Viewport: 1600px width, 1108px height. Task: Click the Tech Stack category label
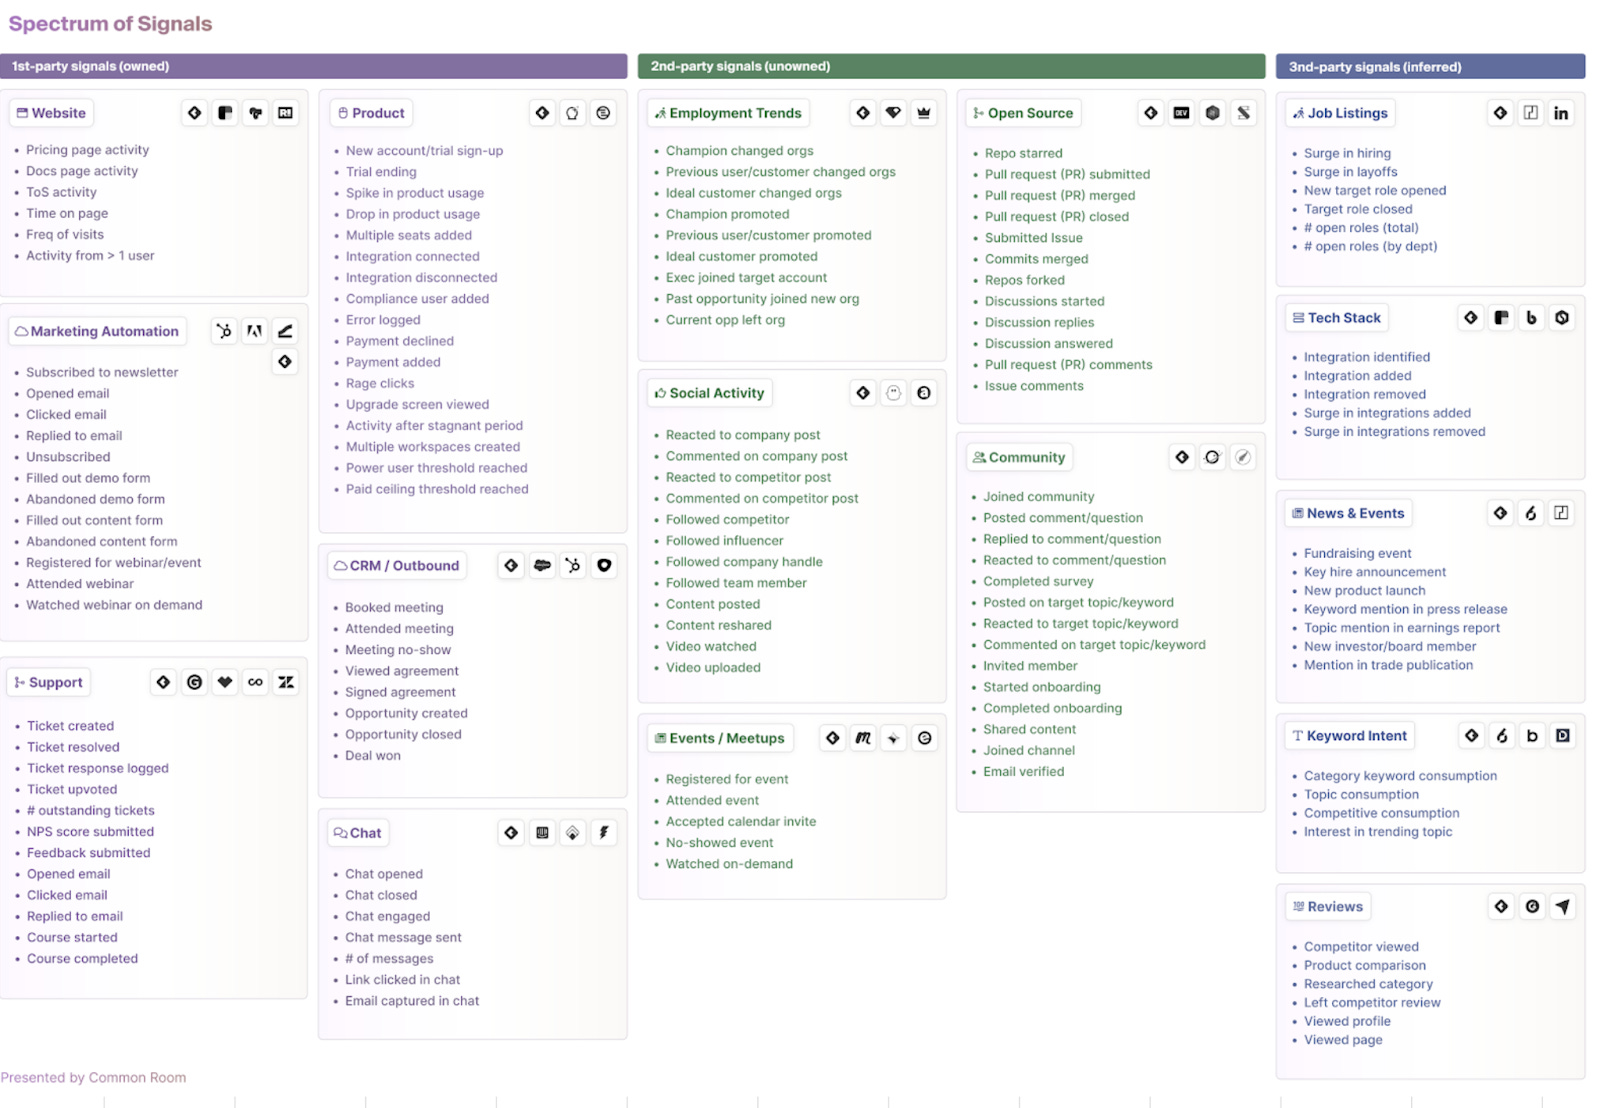coord(1336,318)
